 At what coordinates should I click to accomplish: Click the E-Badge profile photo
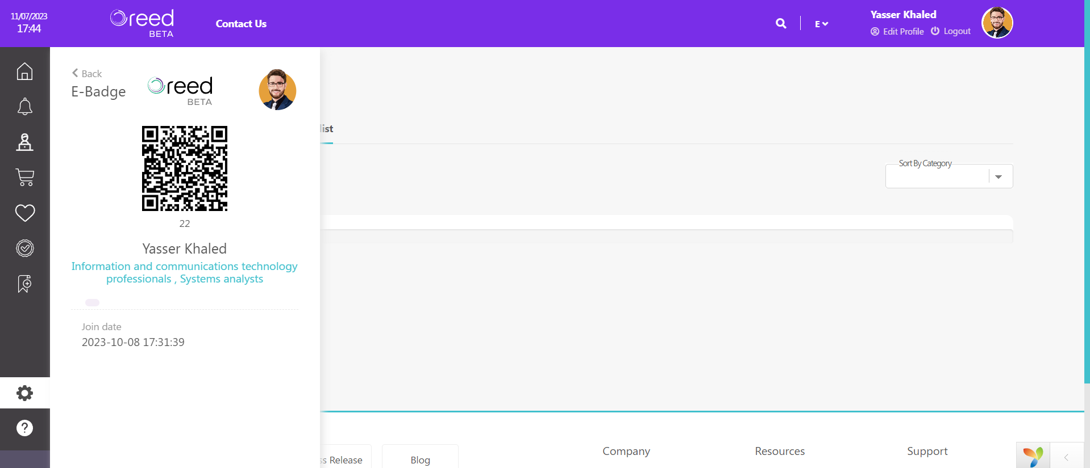coord(277,90)
